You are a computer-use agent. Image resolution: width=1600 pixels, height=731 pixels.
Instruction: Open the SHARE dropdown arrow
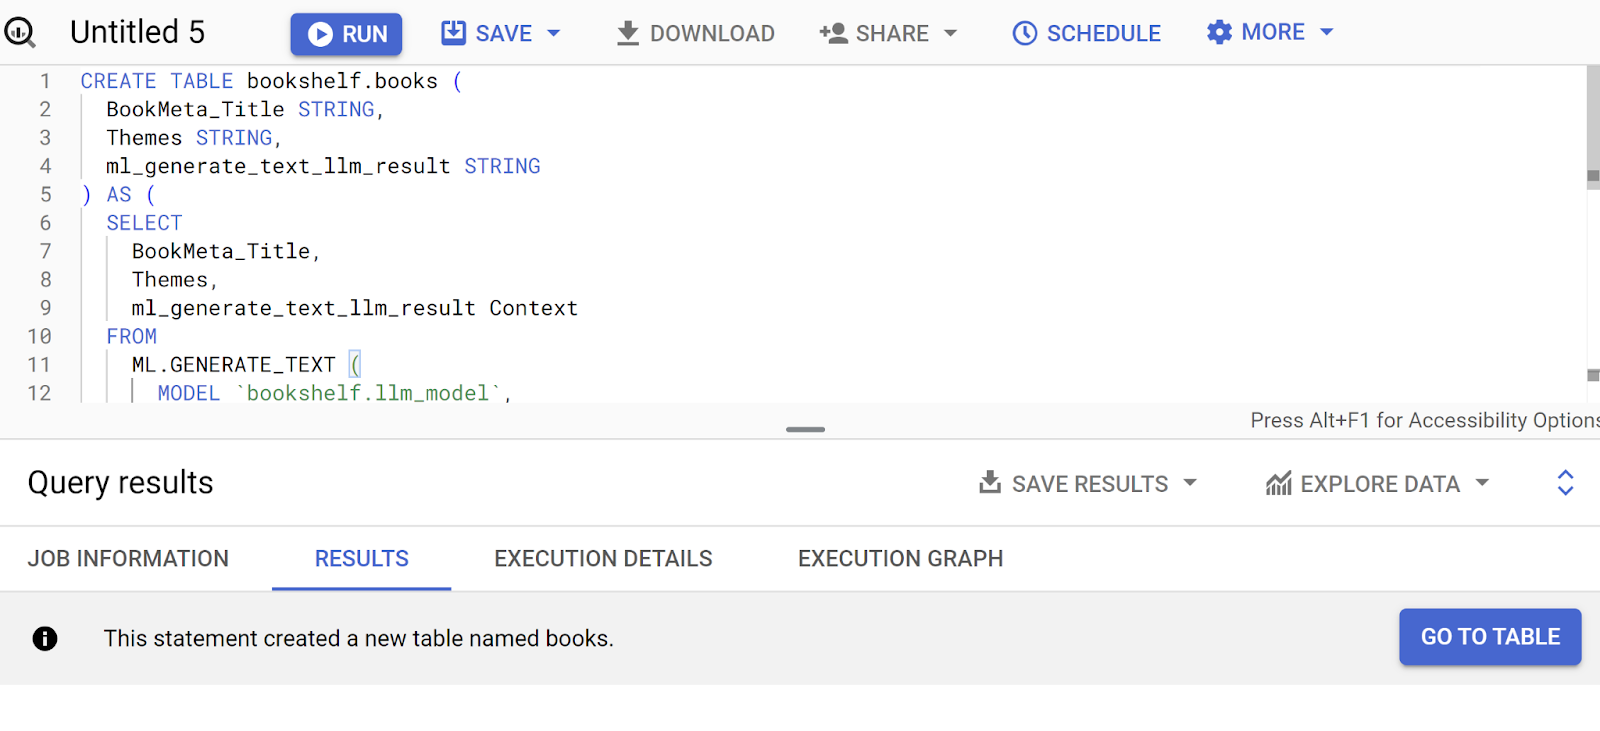pyautogui.click(x=950, y=33)
